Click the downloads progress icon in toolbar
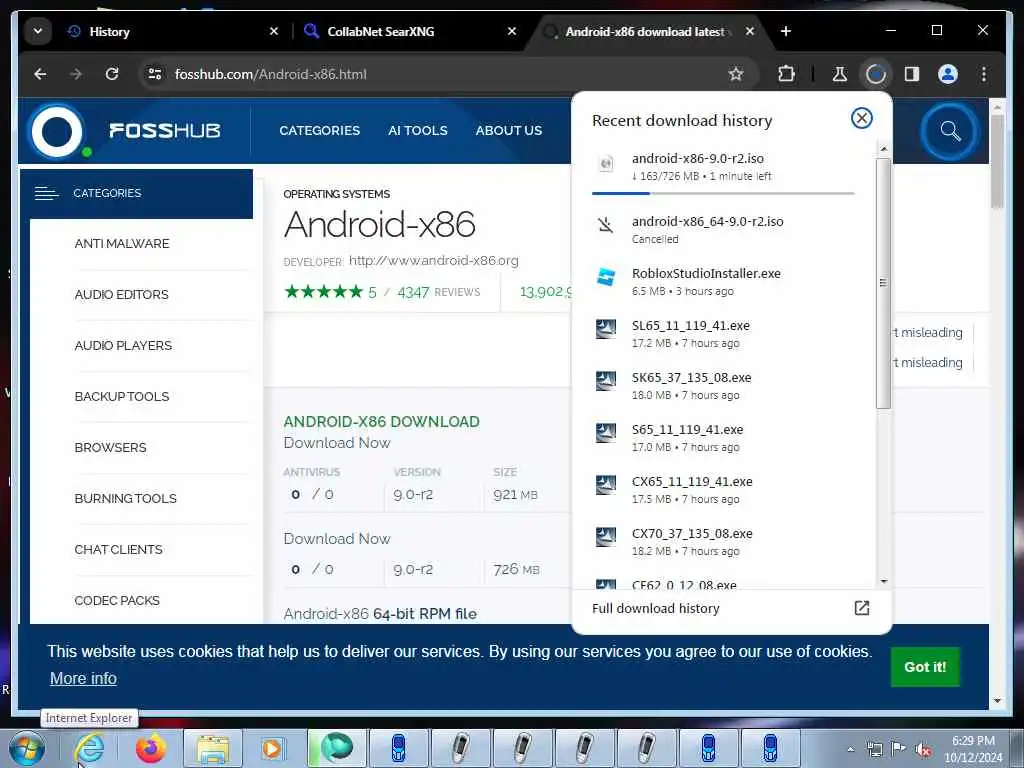Image resolution: width=1024 pixels, height=768 pixels. pos(876,74)
